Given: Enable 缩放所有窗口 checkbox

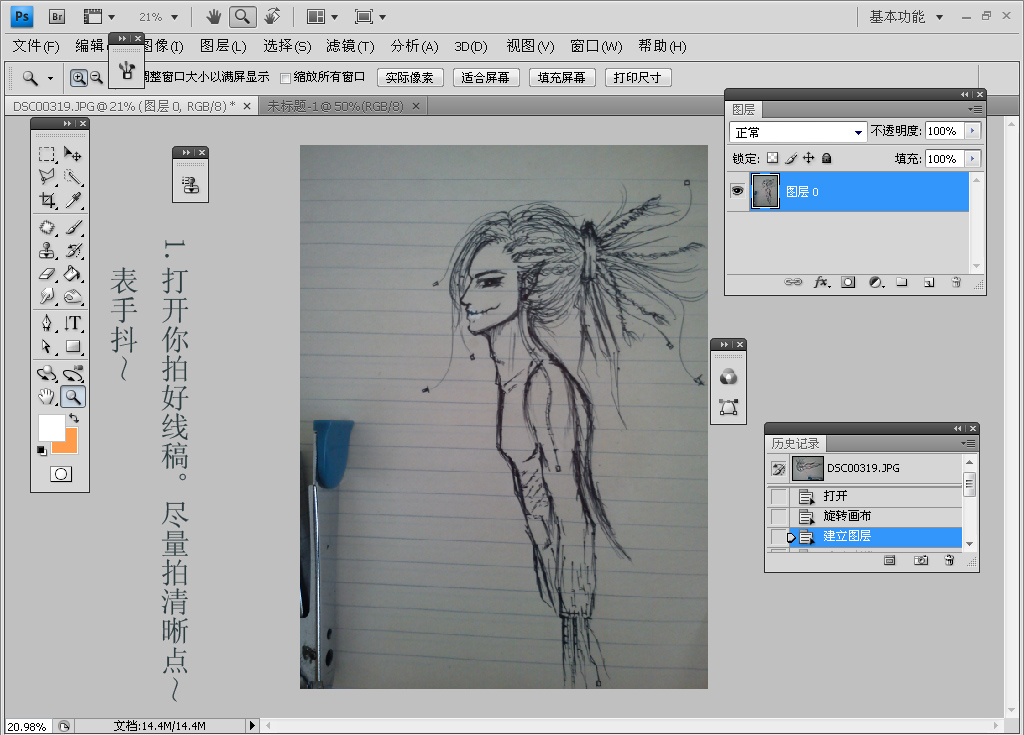Looking at the screenshot, I should (286, 78).
